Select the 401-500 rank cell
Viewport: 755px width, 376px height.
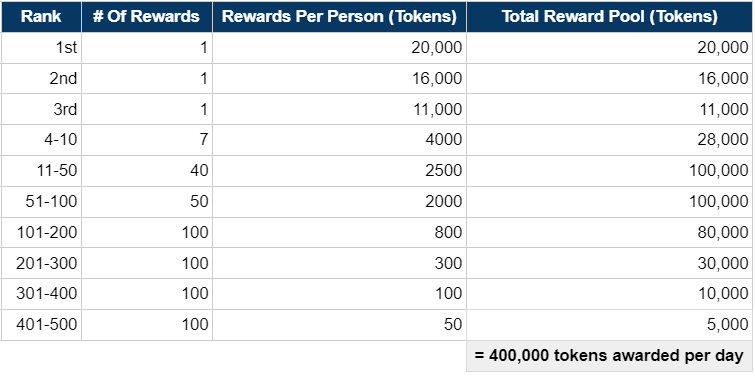41,325
